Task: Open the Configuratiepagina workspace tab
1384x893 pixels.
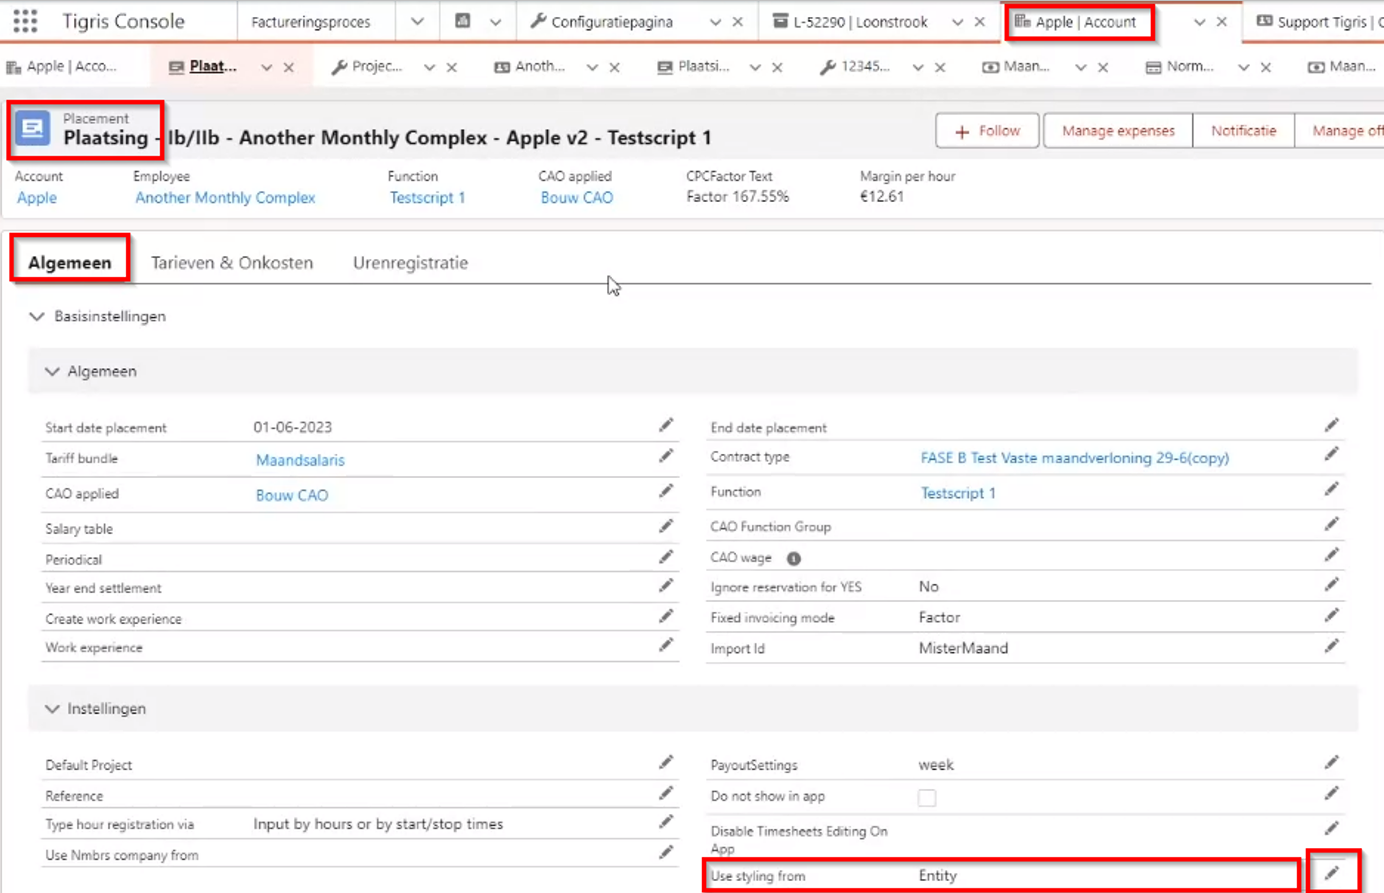Action: point(612,22)
